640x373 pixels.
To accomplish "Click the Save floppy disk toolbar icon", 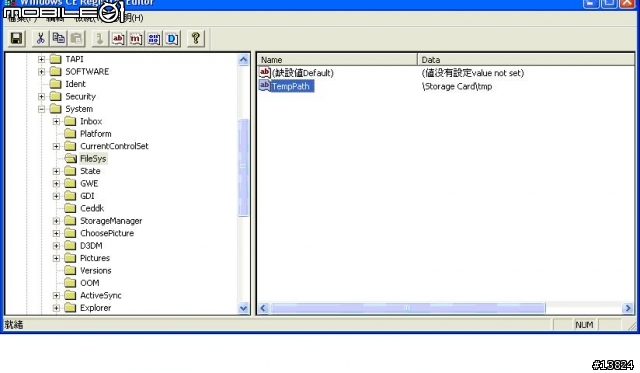I will pos(16,39).
